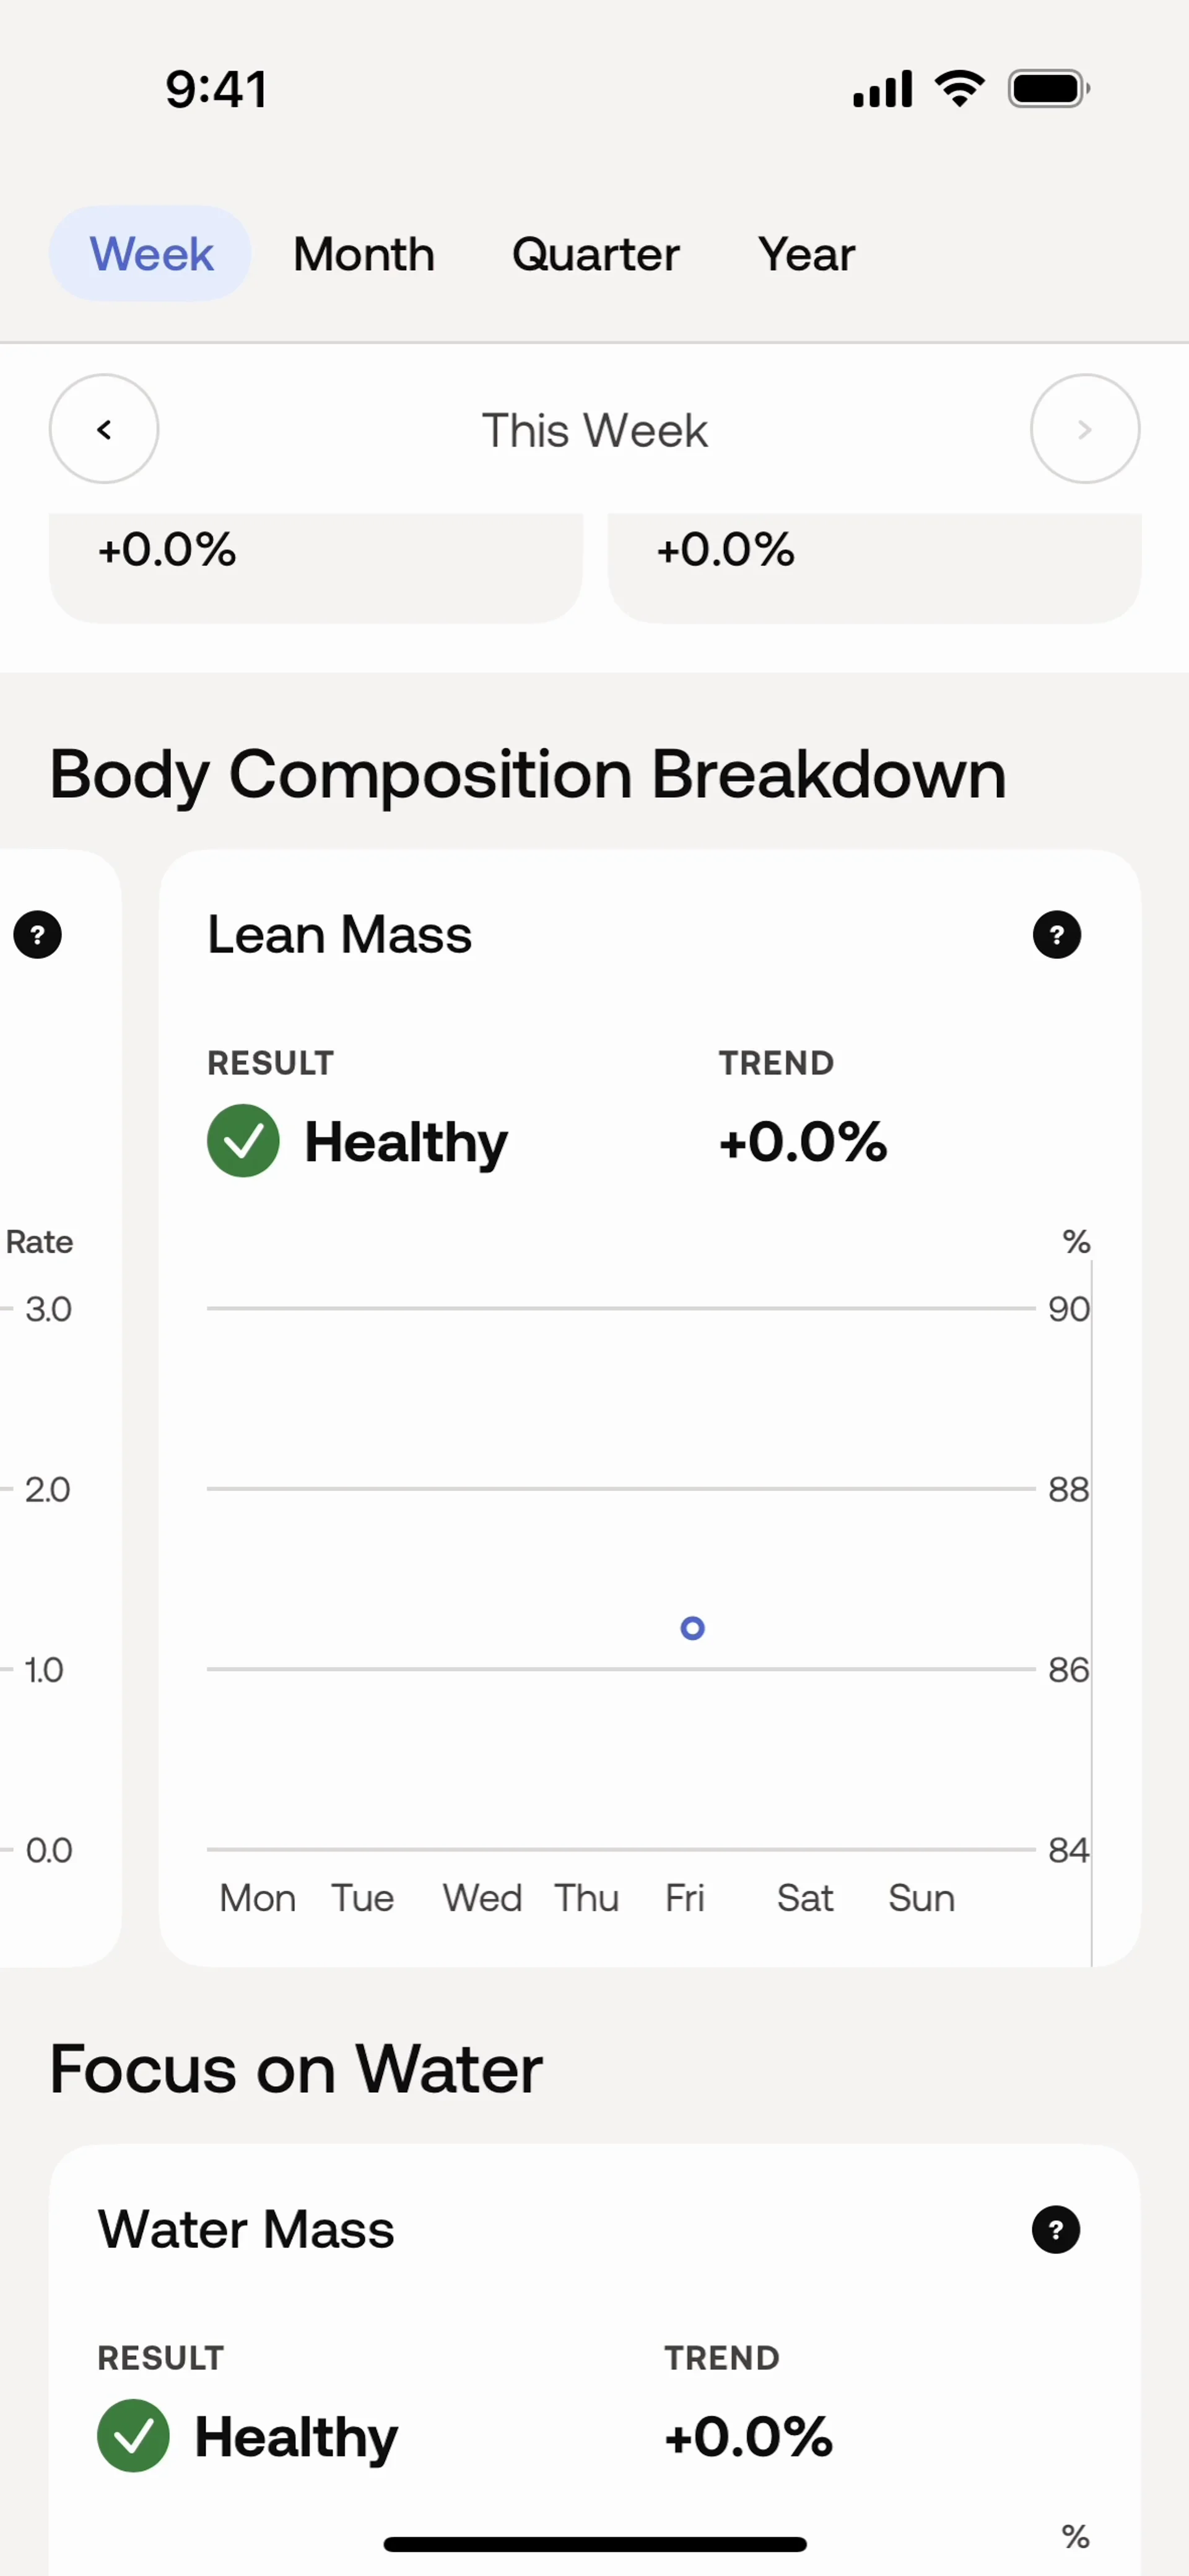Tap the Lean Mass help question icon
Image resolution: width=1189 pixels, height=2576 pixels.
coord(1056,935)
